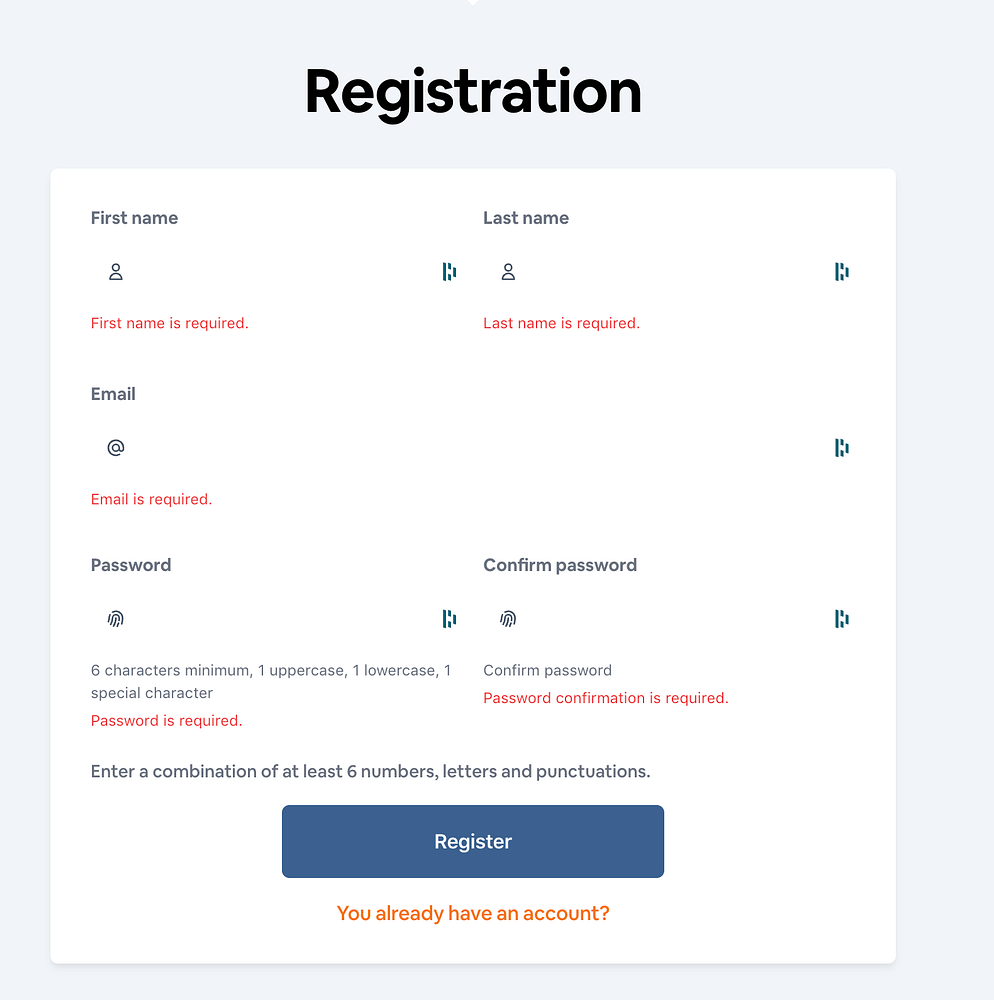Viewport: 994px width, 1000px height.
Task: Click the @ icon in Email field
Action: 115,448
